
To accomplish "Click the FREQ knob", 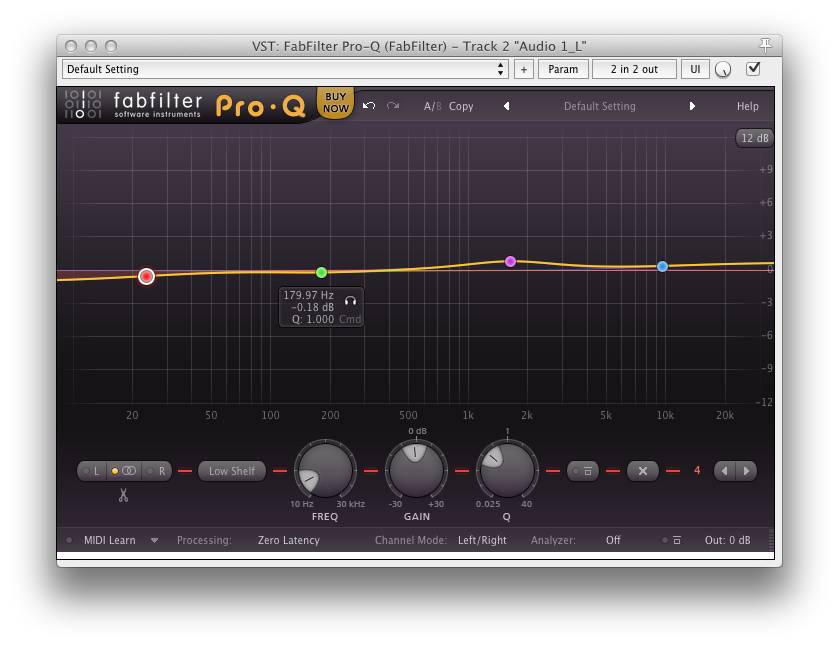I will coord(325,470).
